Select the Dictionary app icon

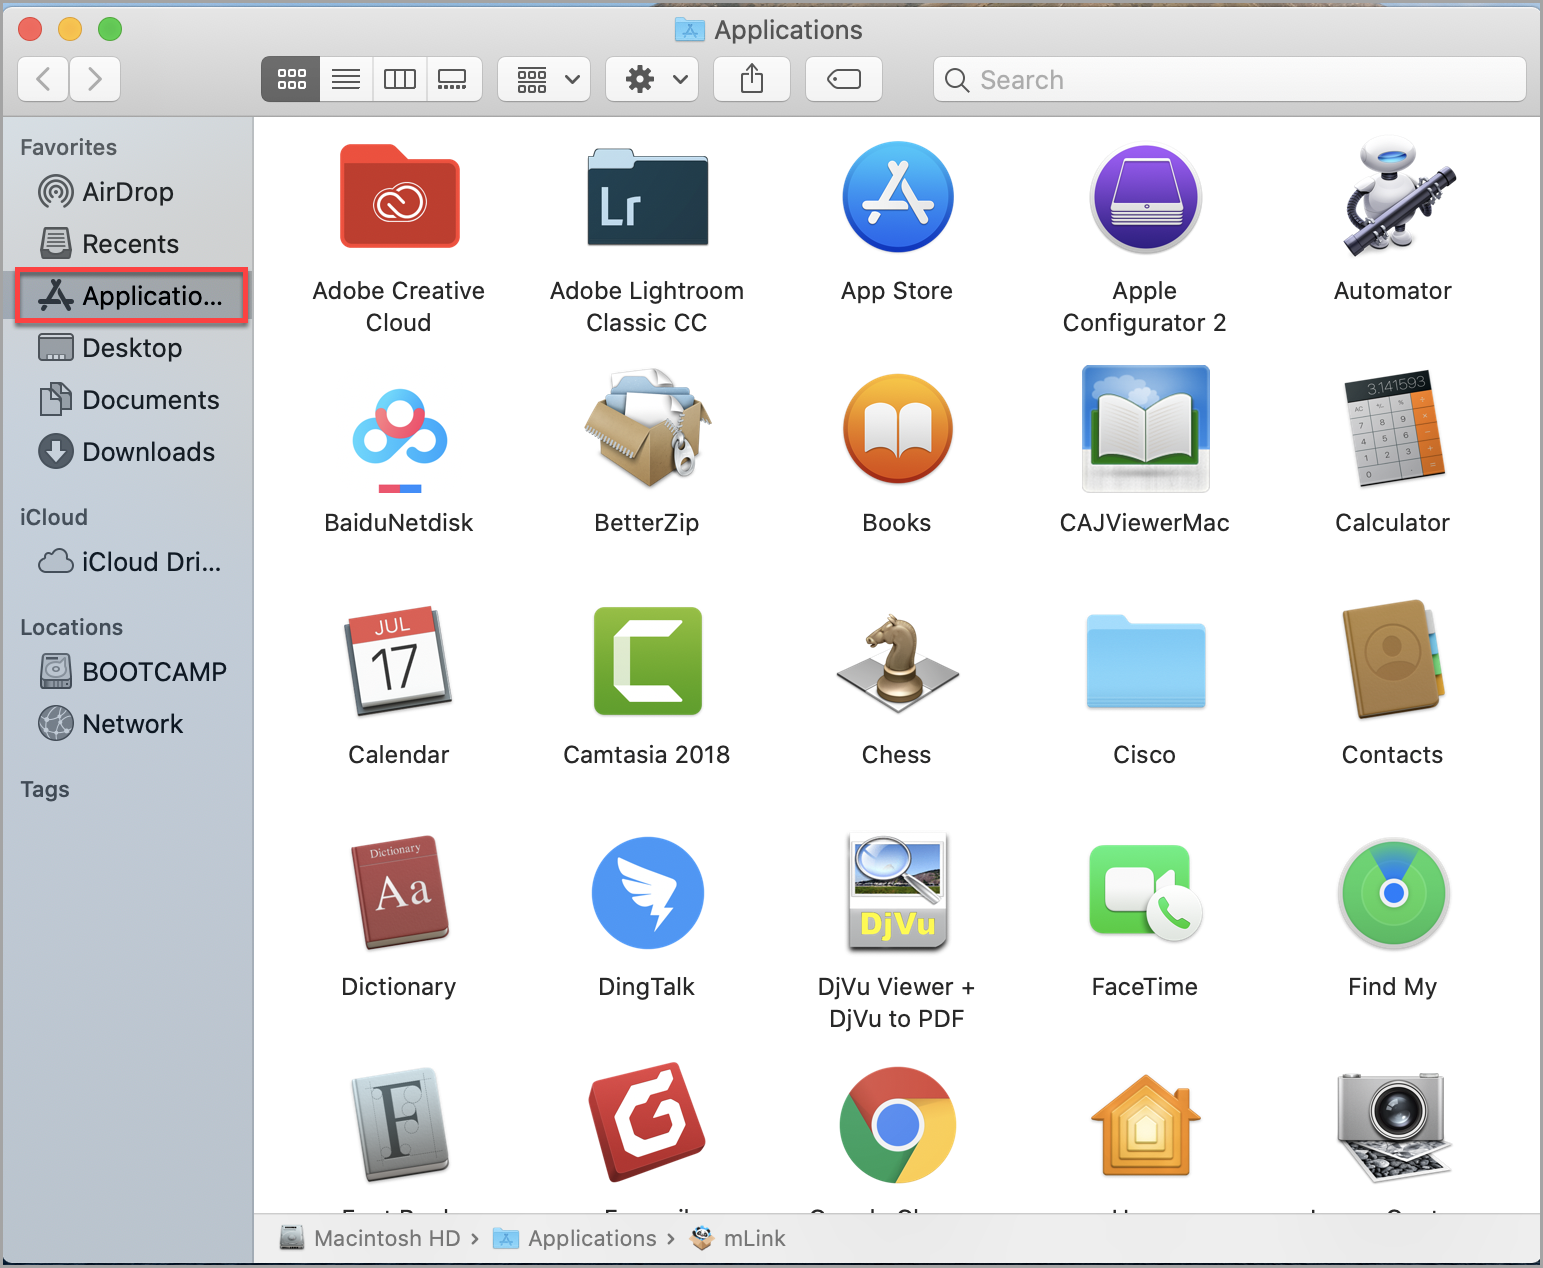click(x=399, y=892)
